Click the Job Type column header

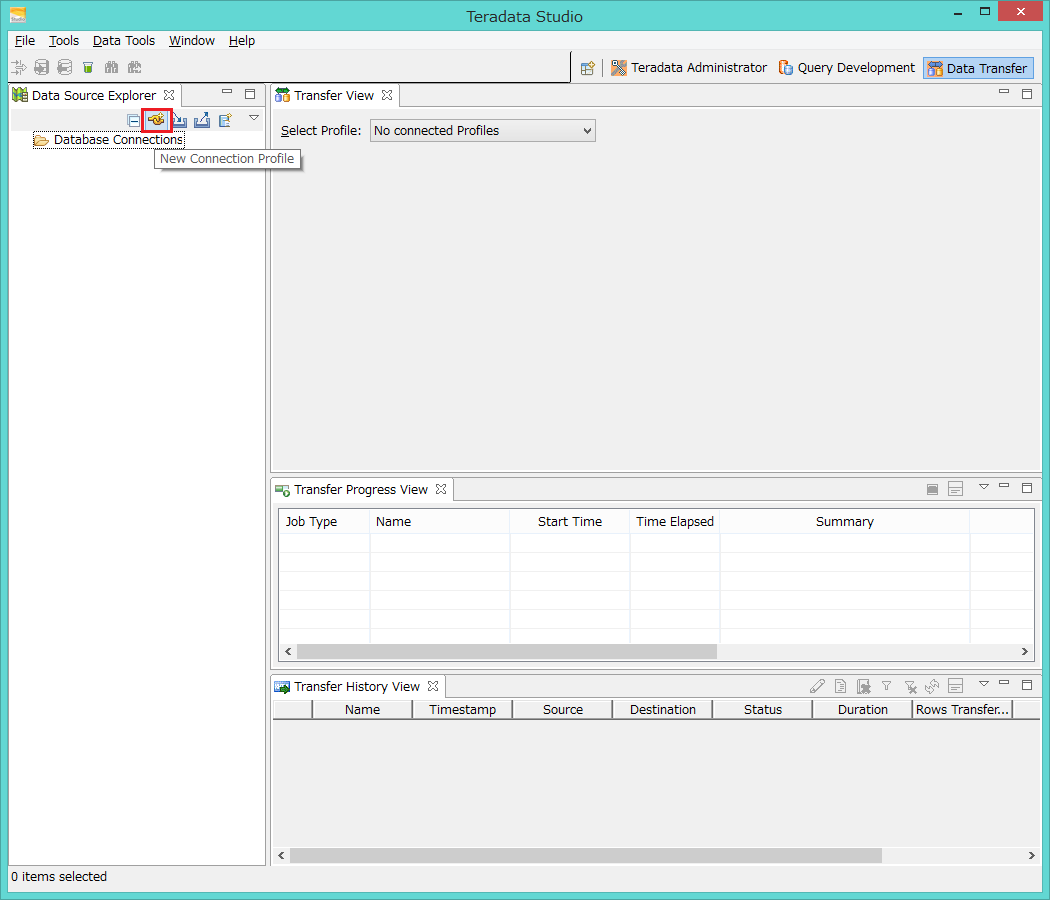point(324,522)
